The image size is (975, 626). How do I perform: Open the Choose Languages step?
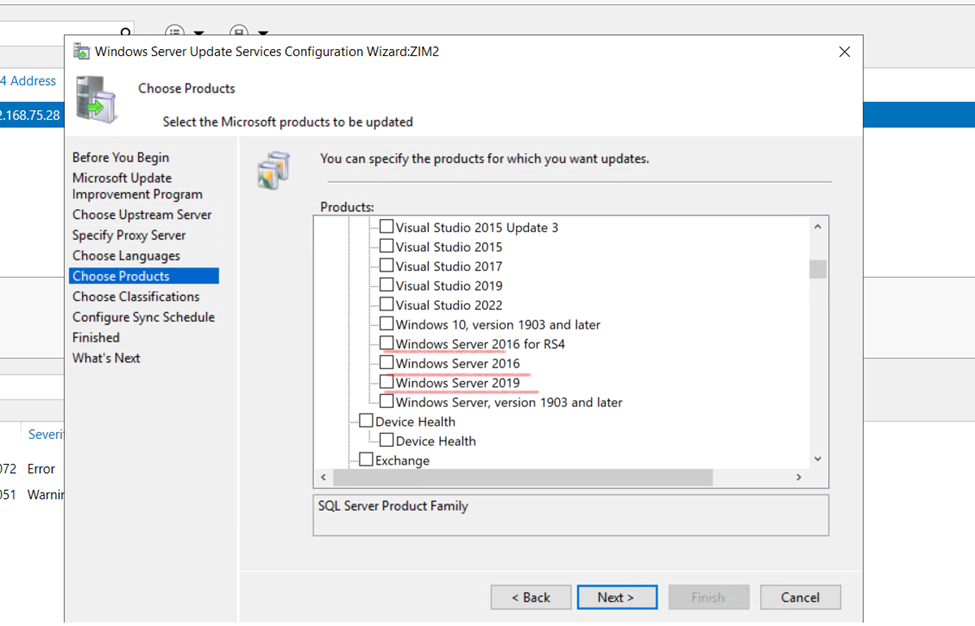point(126,256)
